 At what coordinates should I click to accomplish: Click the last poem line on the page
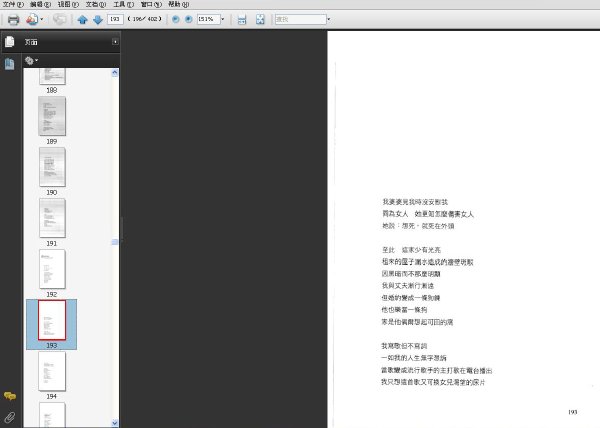tap(433, 382)
